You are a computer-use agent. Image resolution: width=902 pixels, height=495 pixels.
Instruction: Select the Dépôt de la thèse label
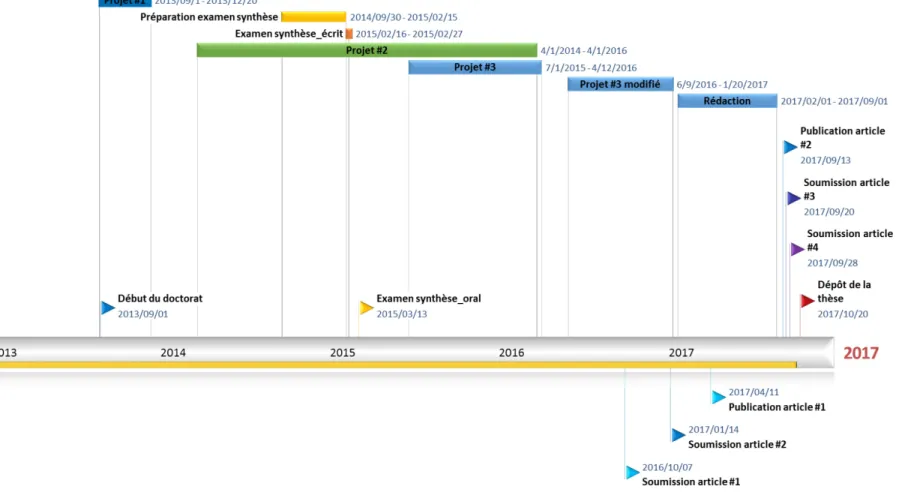pyautogui.click(x=844, y=291)
